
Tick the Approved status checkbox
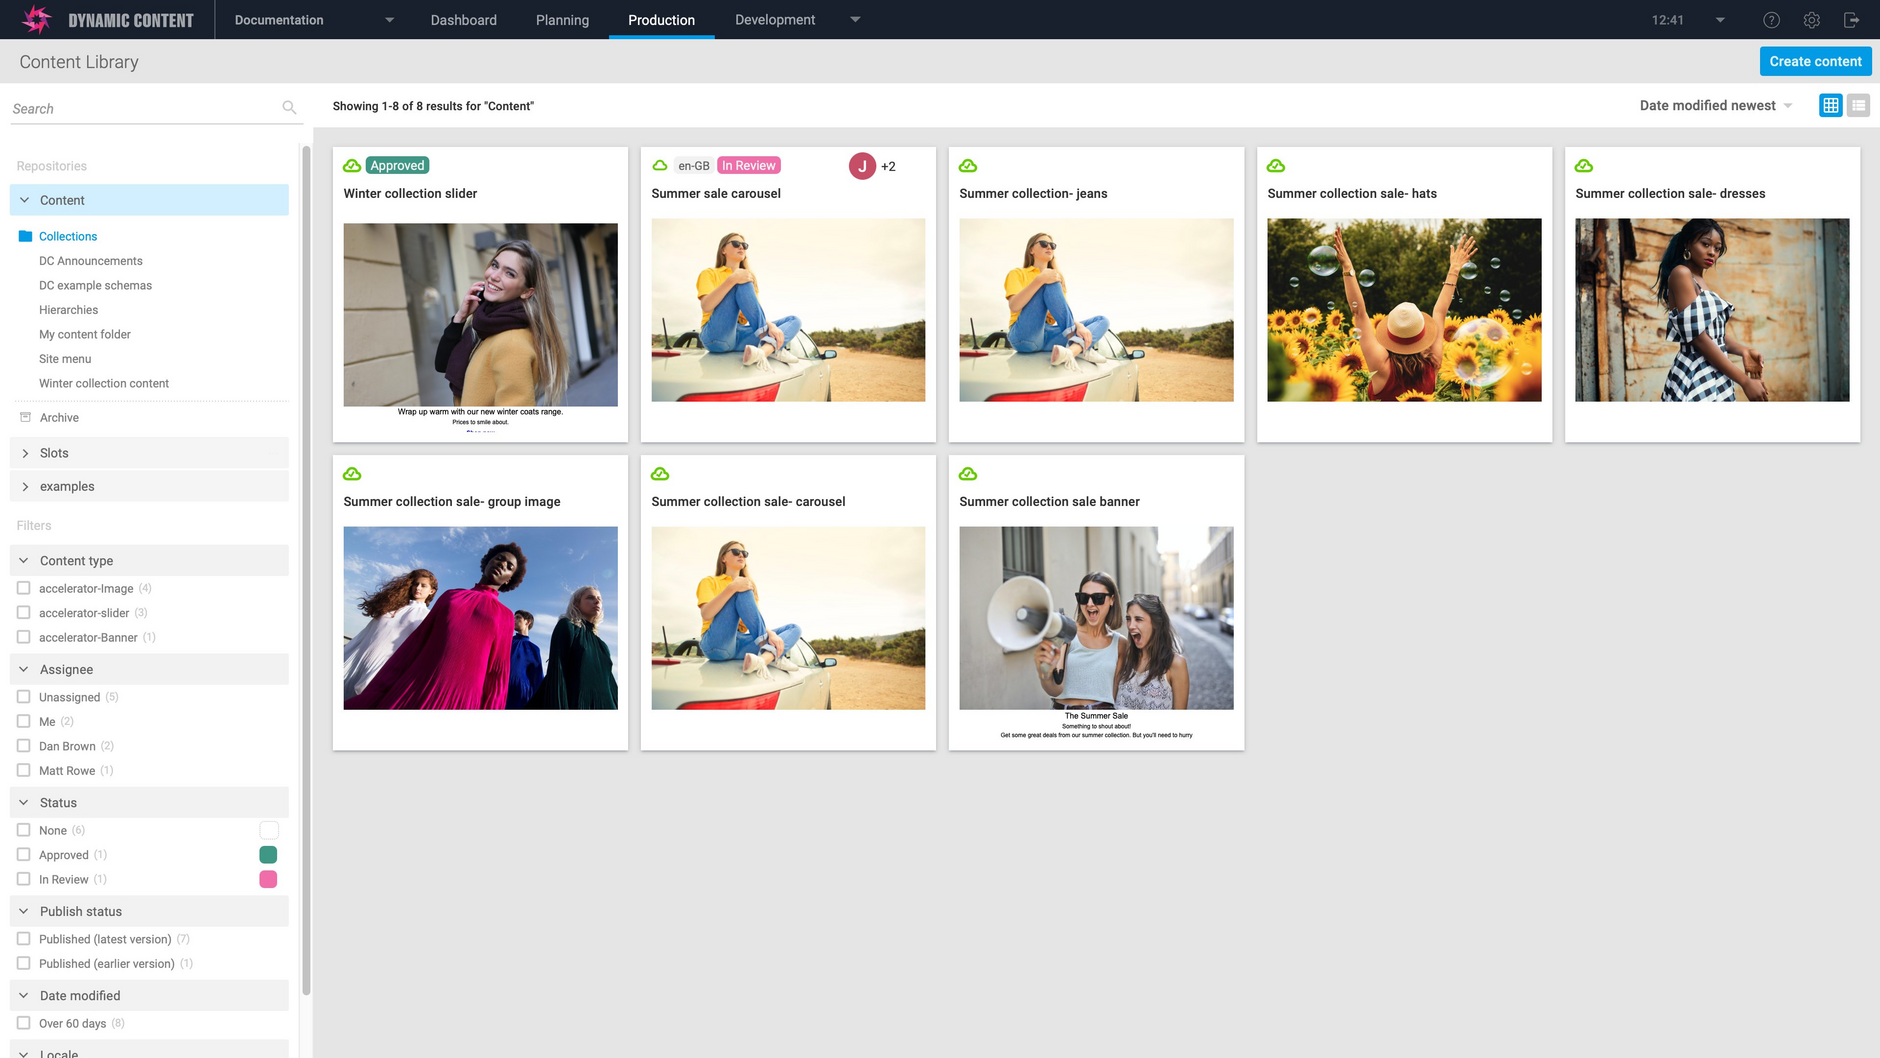pos(24,855)
